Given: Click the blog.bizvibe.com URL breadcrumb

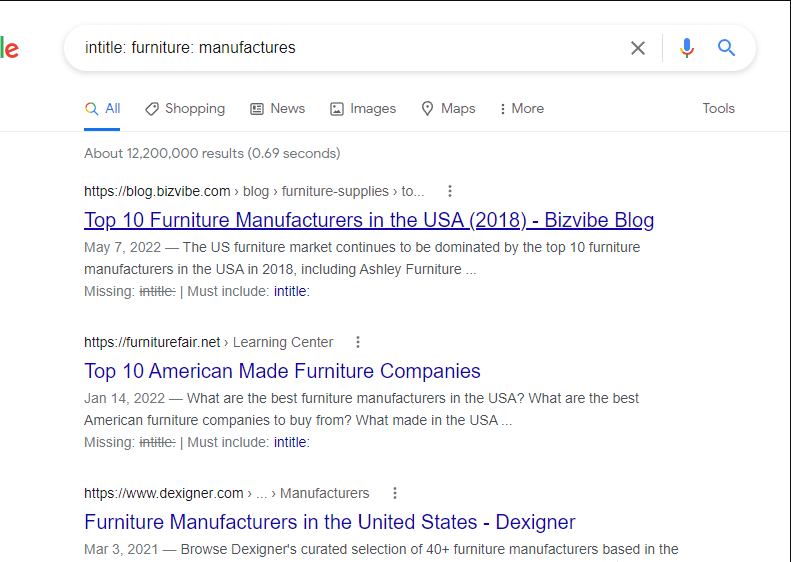Looking at the screenshot, I should click(254, 191).
